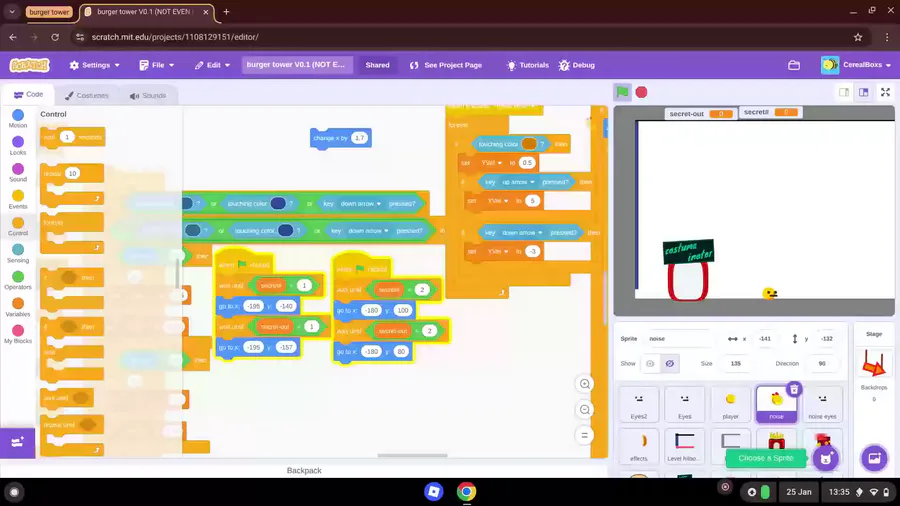Click dark blue touching color swatch in lower row

tap(285, 231)
